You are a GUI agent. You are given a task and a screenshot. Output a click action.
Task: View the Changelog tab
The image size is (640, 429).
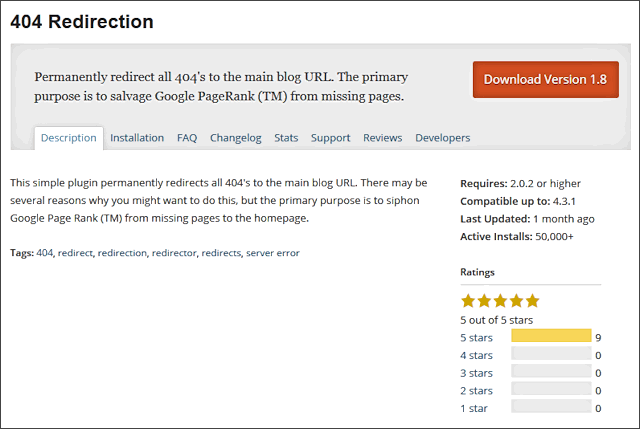coord(236,138)
